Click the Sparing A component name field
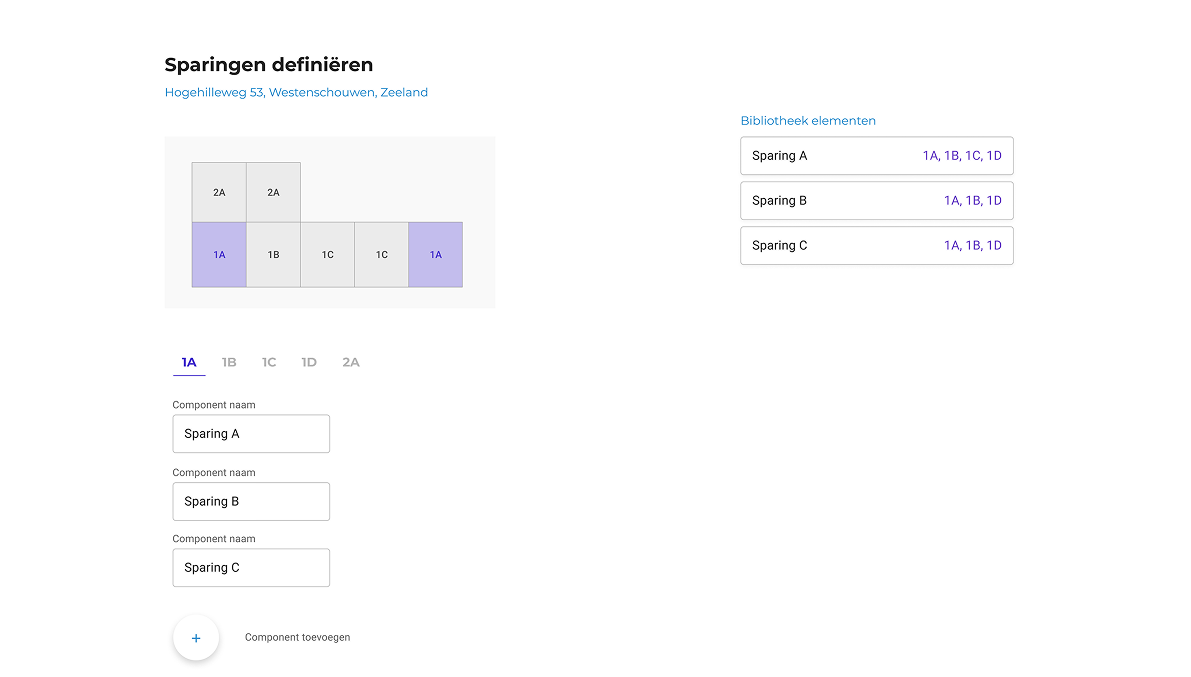 point(251,434)
